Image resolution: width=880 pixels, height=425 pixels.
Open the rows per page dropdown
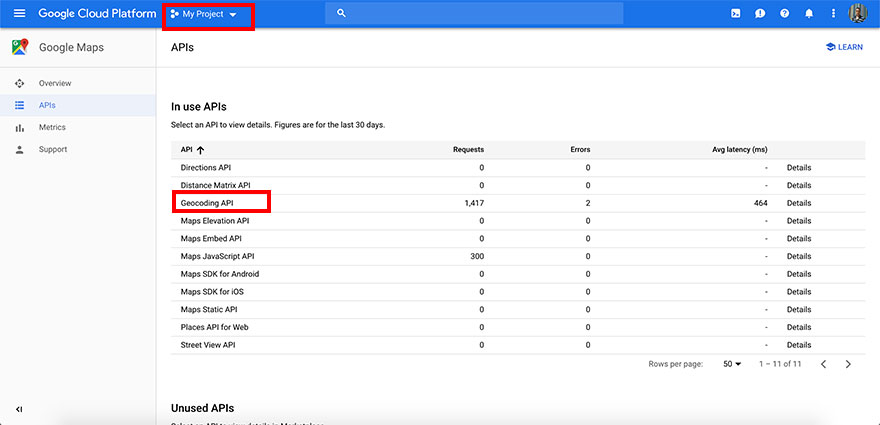pyautogui.click(x=732, y=364)
